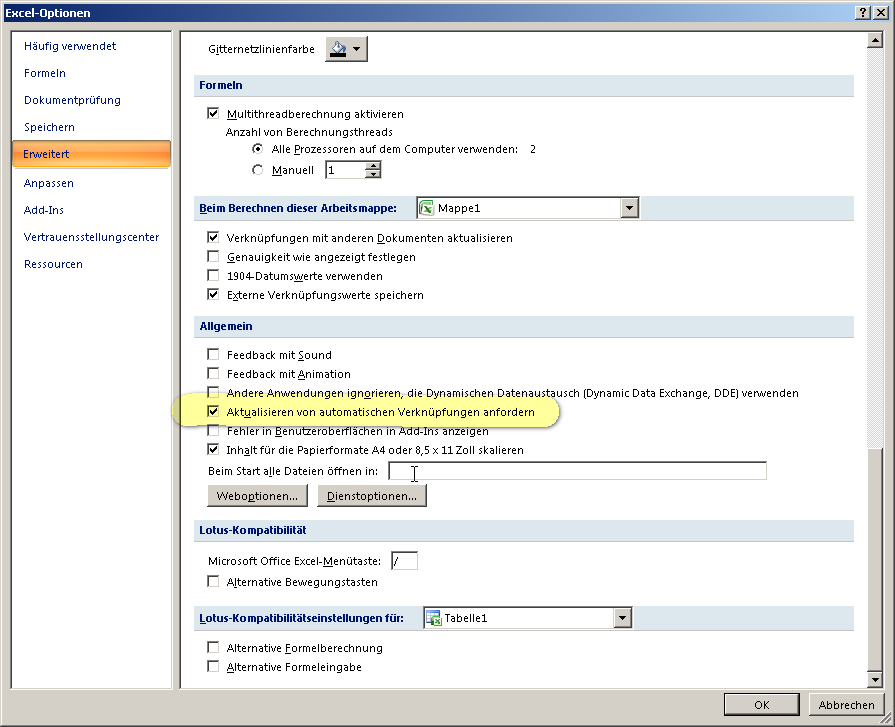Viewport: 895px width, 727px height.
Task: Click the Excel icon beside Mappe1
Action: (426, 208)
